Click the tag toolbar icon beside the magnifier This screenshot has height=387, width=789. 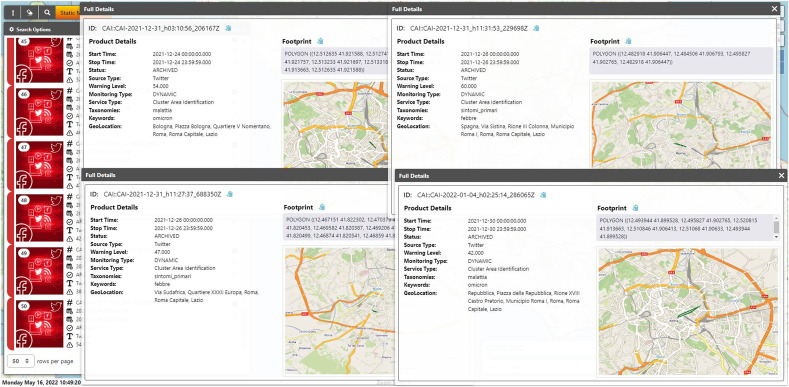pos(30,13)
